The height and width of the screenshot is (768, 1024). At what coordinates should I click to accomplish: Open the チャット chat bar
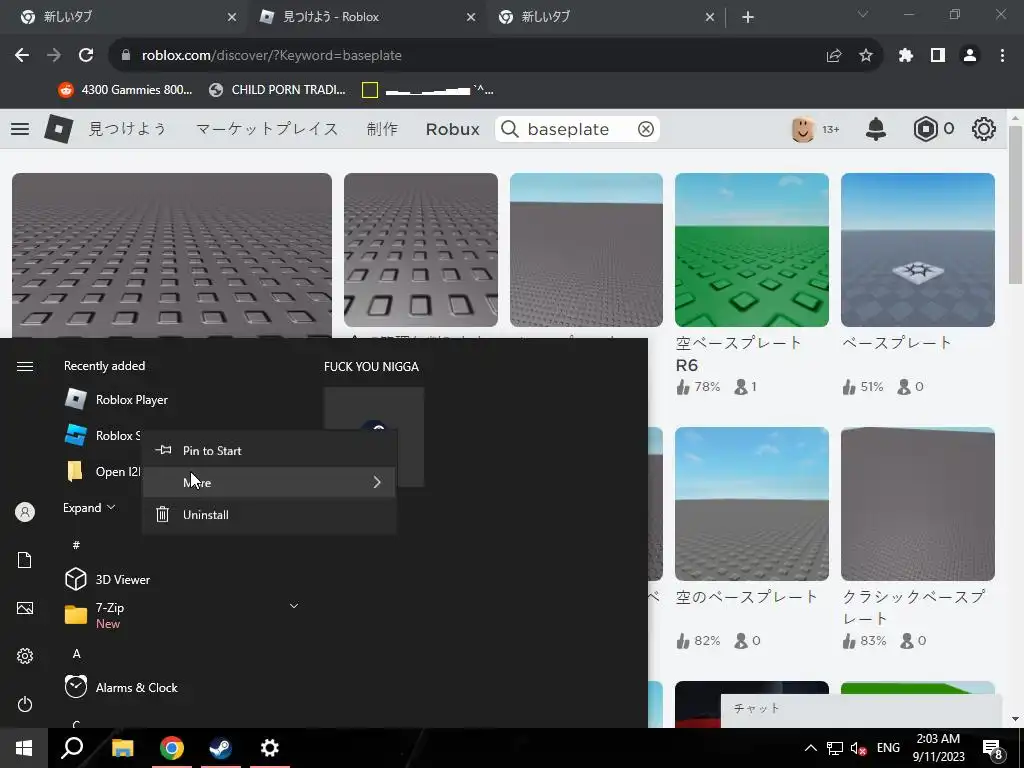pyautogui.click(x=861, y=709)
